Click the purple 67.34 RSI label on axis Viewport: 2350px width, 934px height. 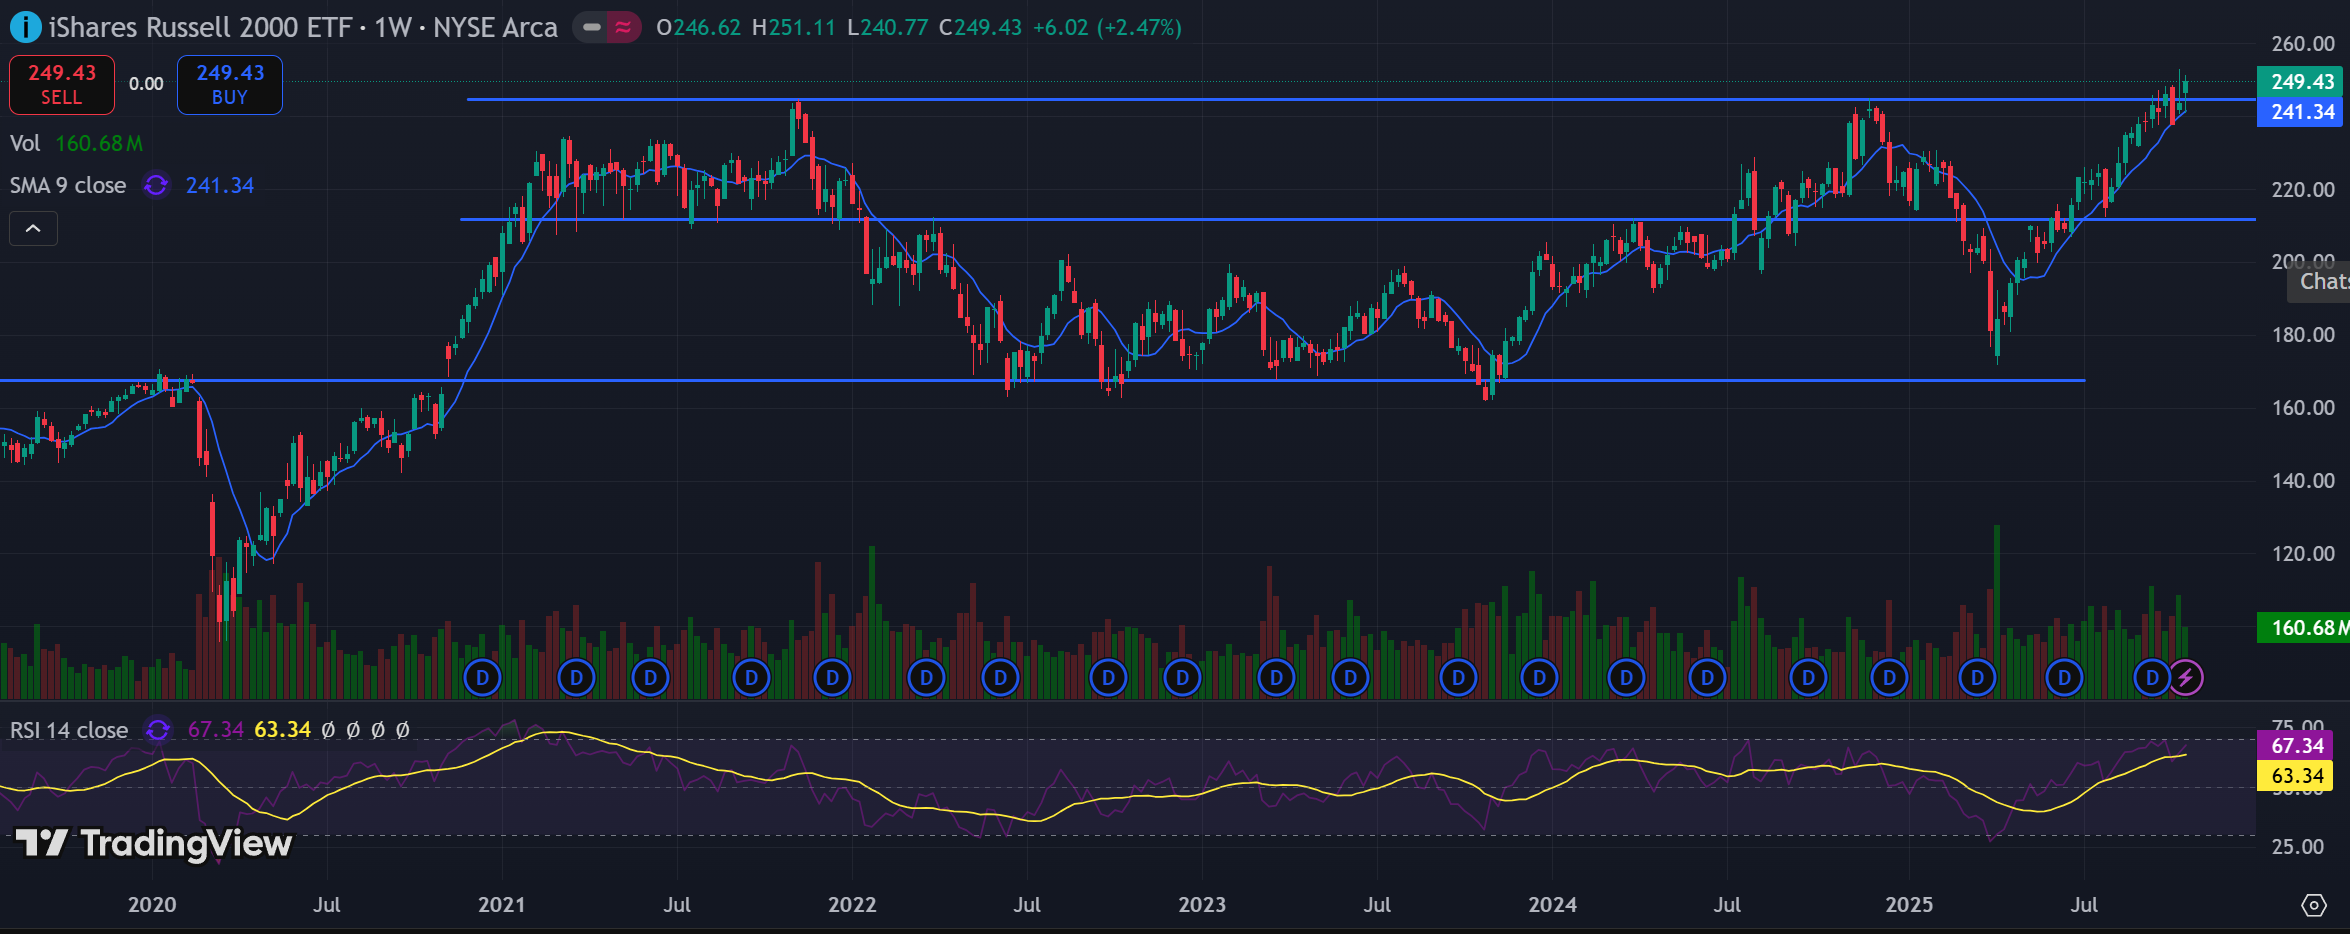coord(2296,746)
